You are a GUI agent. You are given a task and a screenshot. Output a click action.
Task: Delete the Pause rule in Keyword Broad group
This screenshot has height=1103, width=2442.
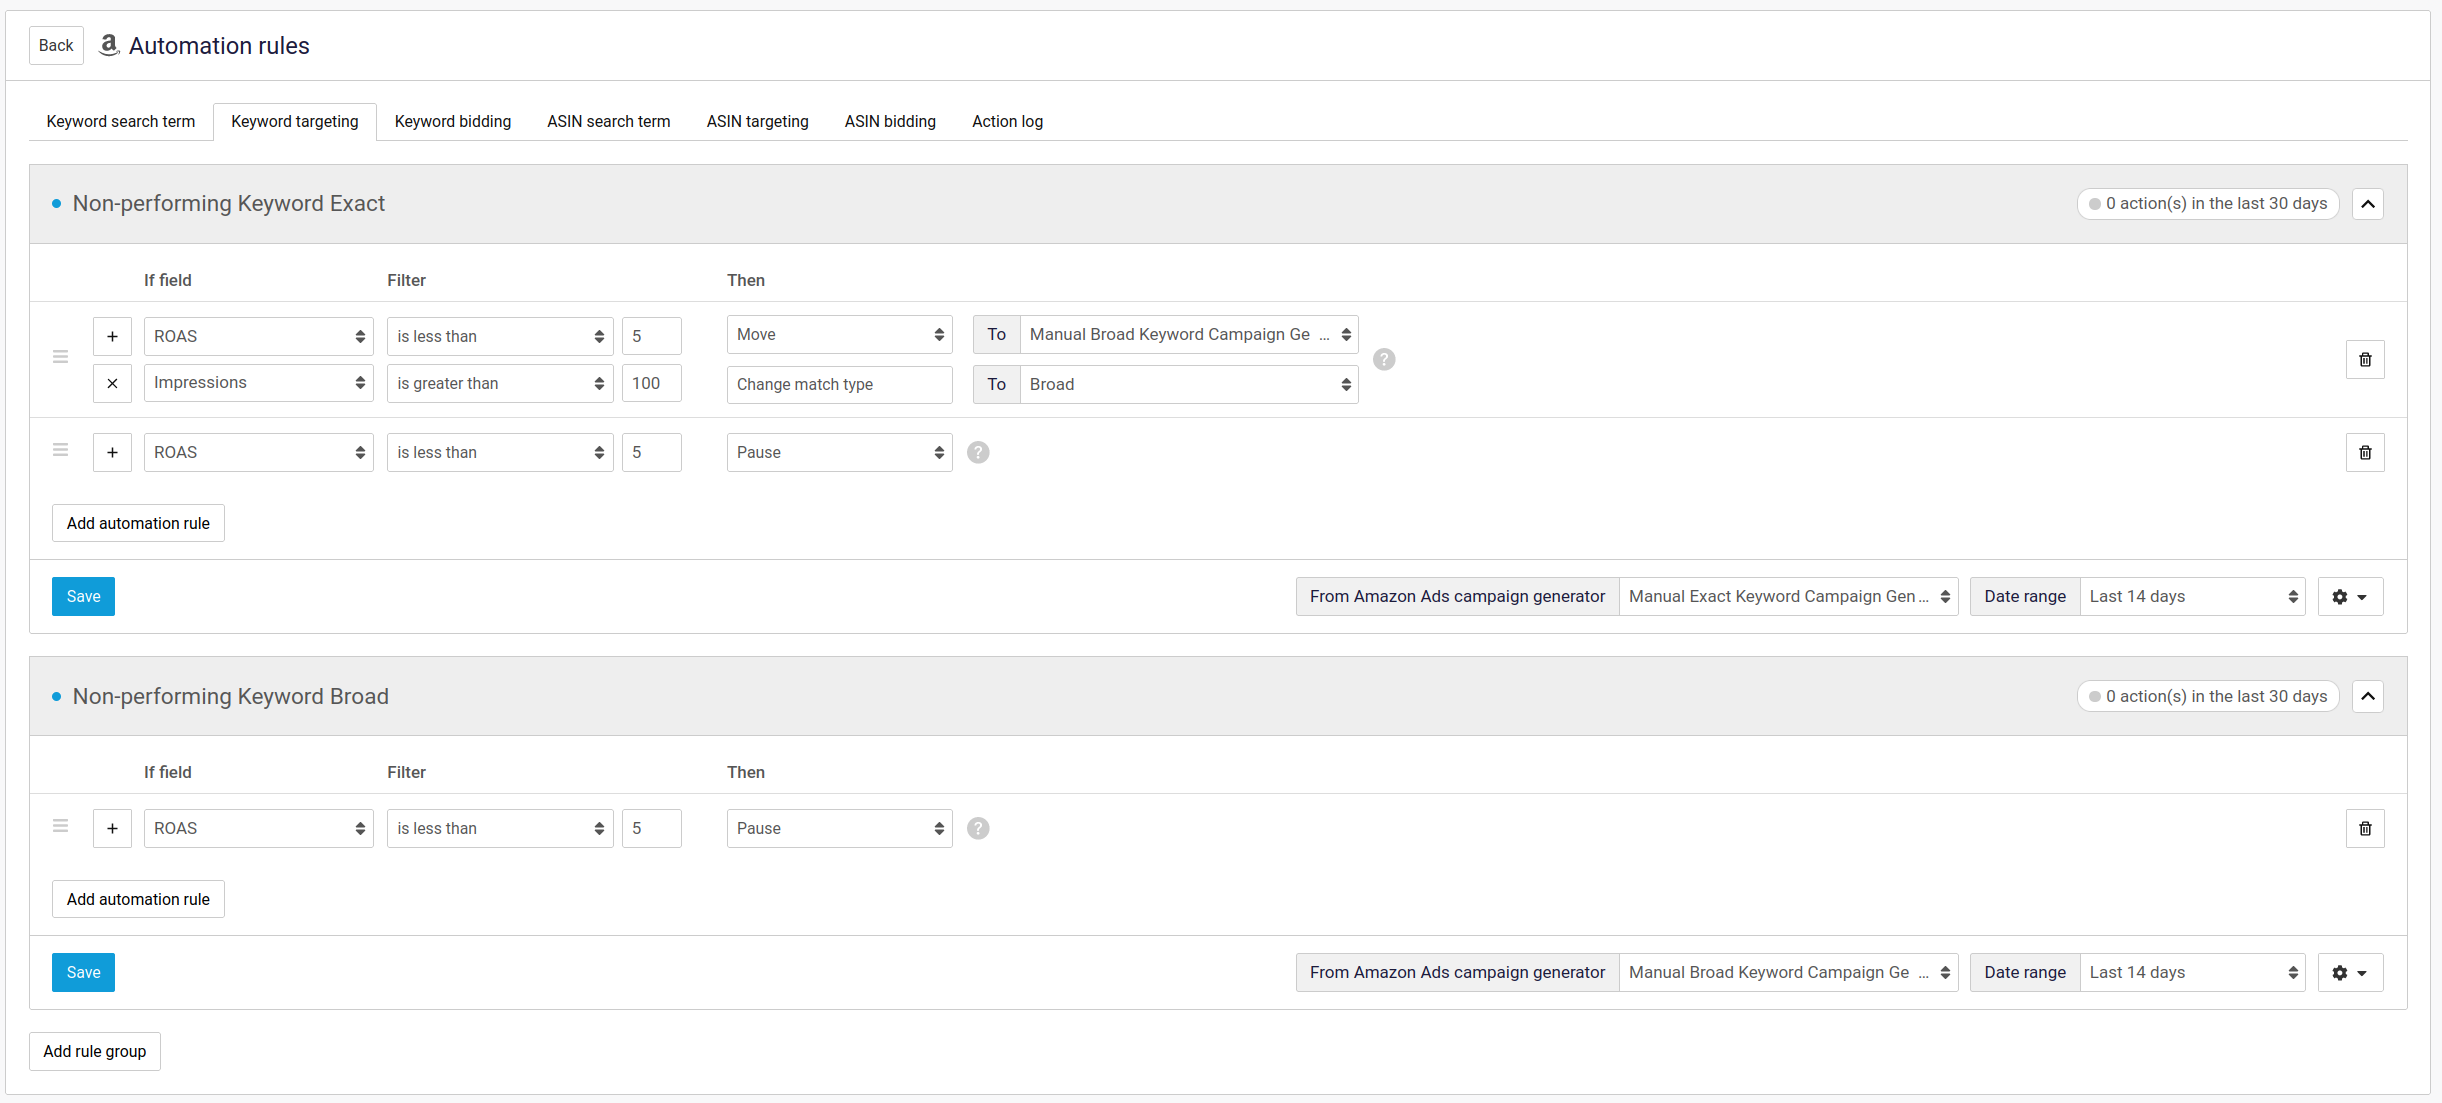(2364, 829)
